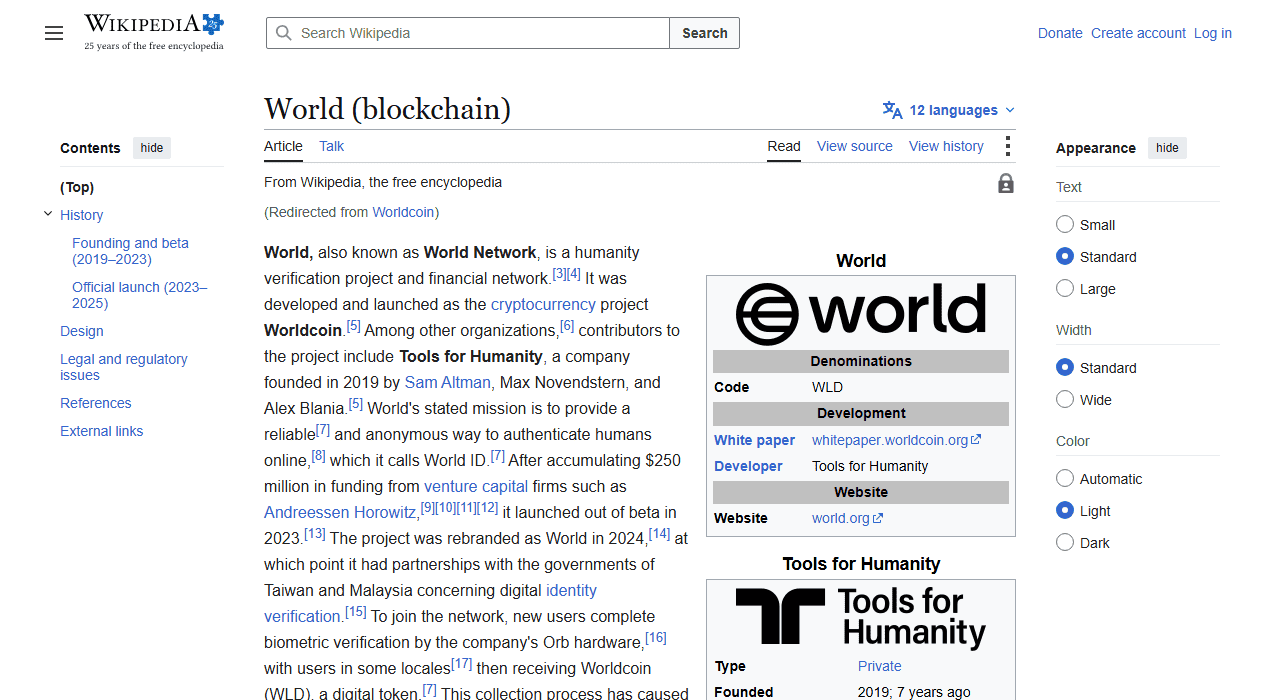Click the Search button

tap(705, 33)
